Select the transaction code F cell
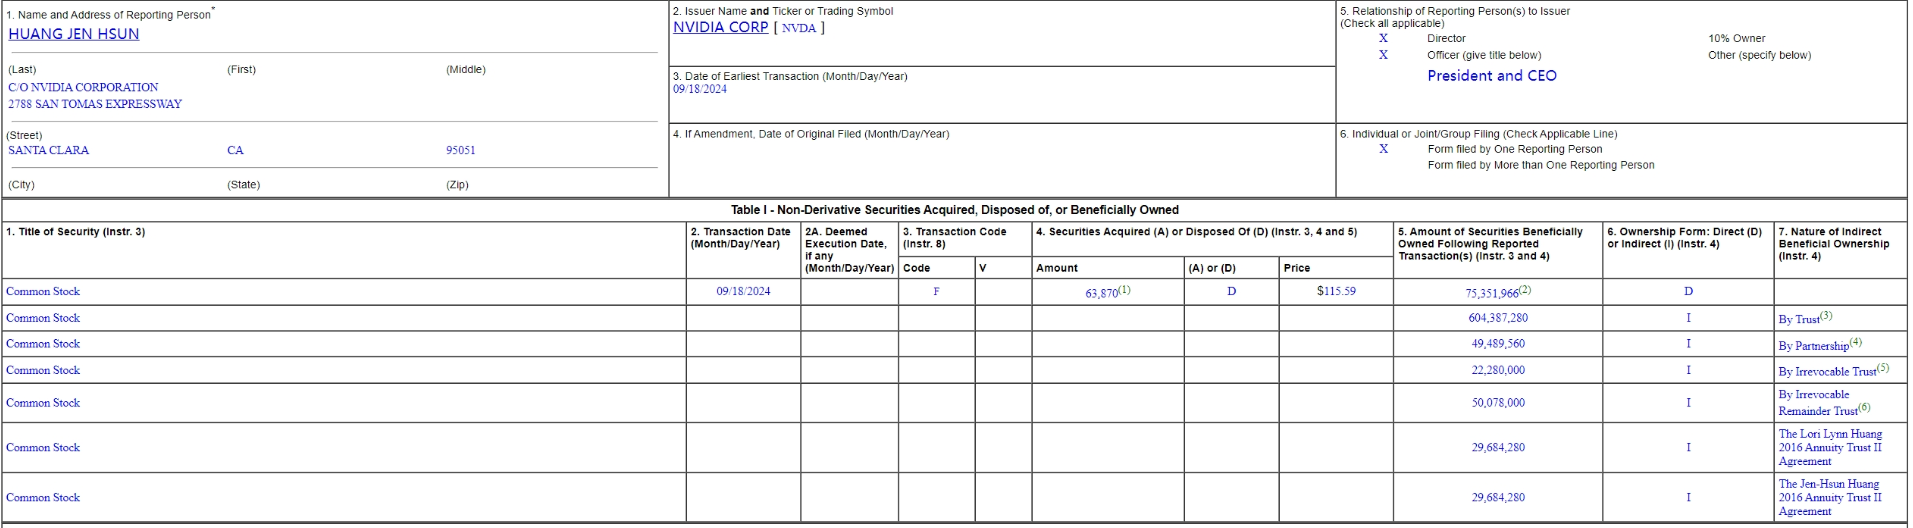 pos(936,292)
